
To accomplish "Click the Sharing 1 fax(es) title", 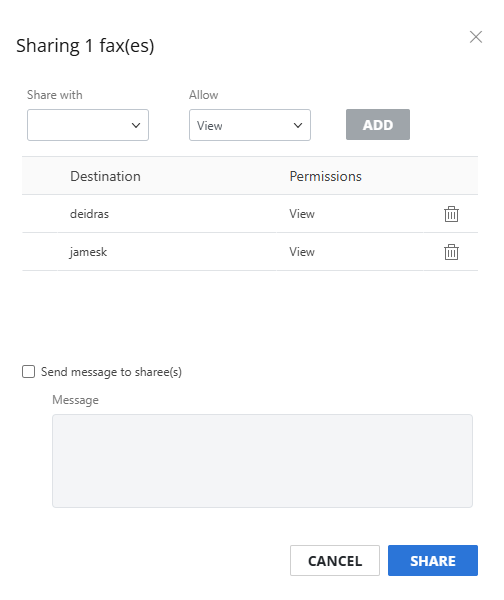I will 85,46.
